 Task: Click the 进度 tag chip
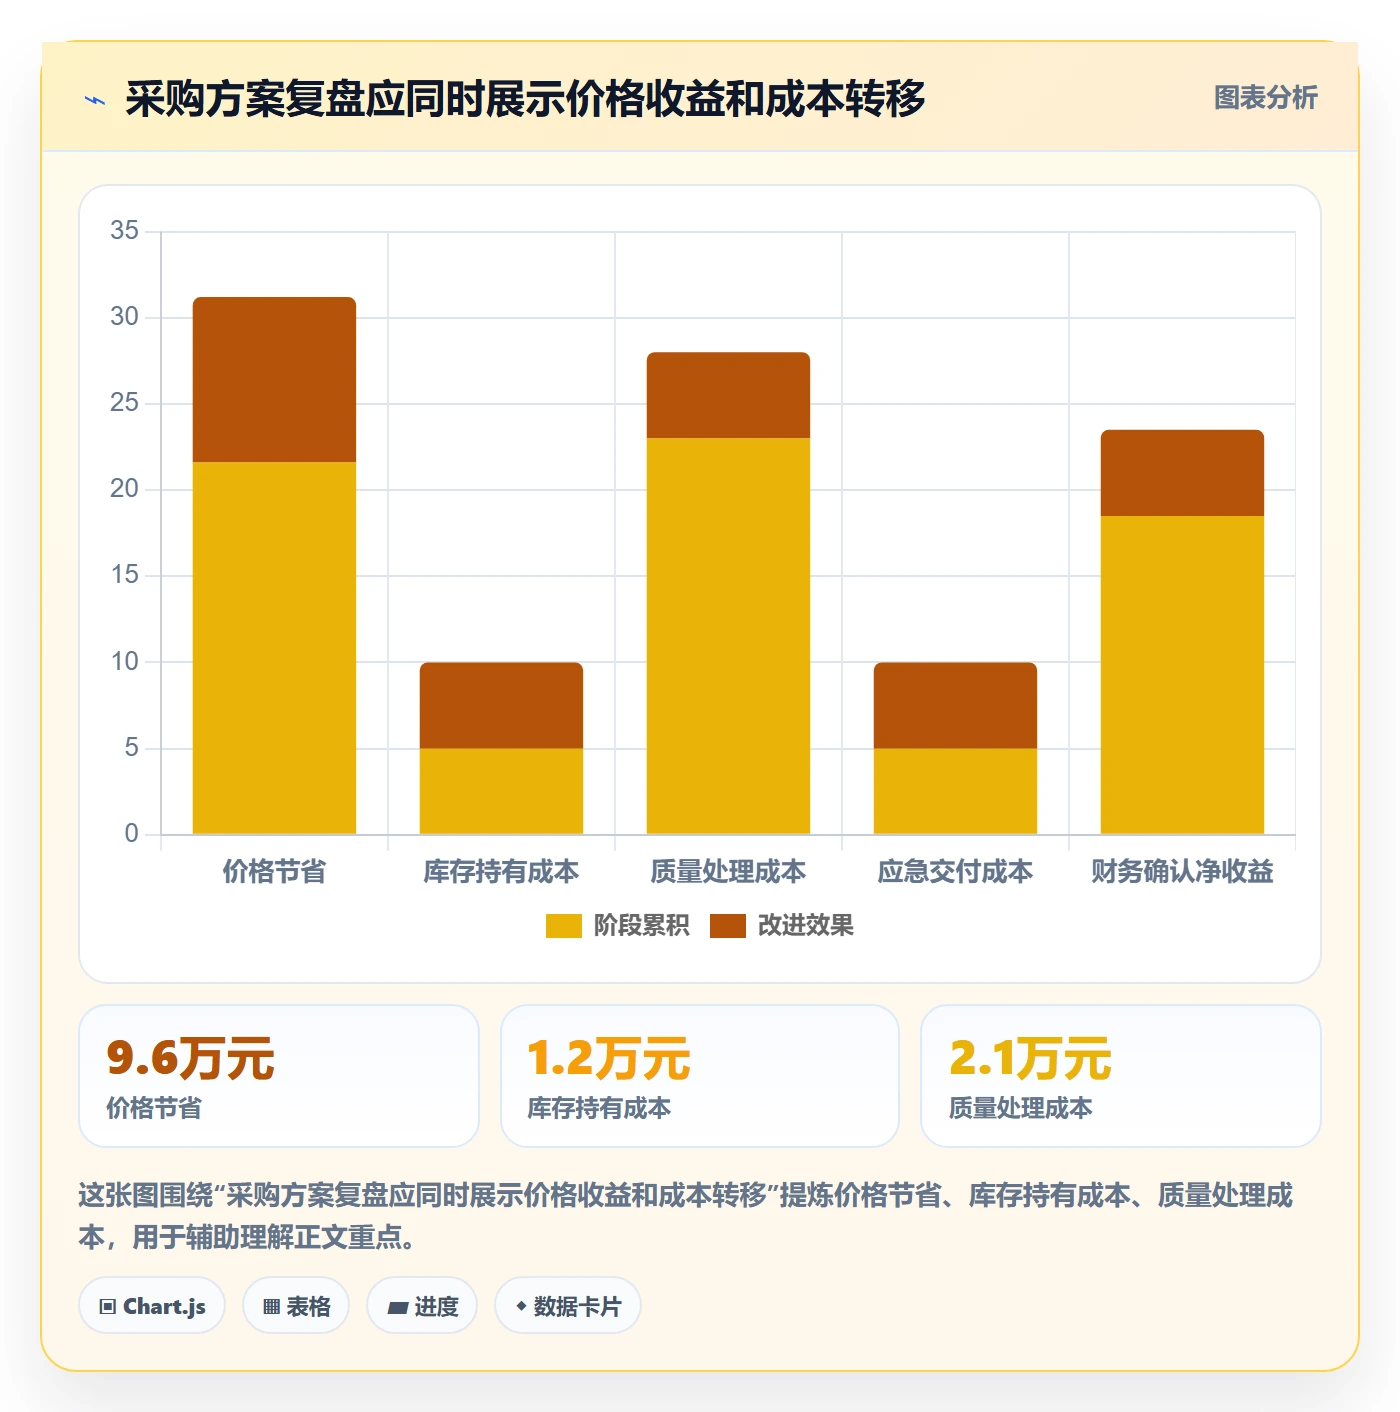422,1306
